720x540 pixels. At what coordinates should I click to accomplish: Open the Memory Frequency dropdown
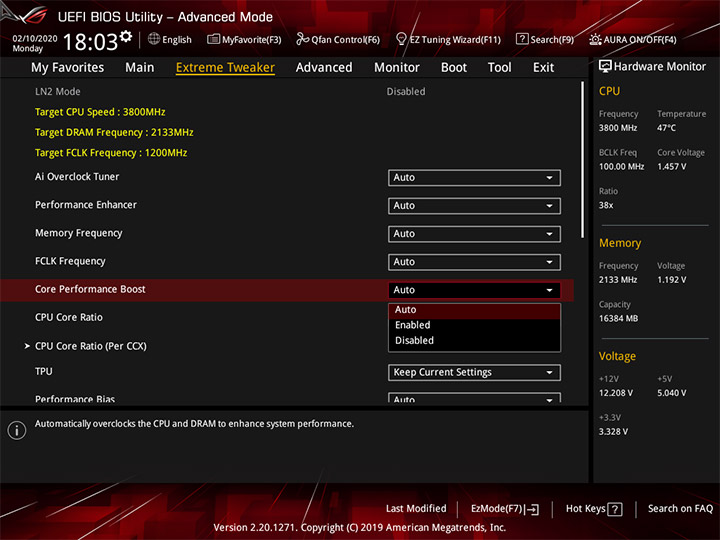[x=474, y=234]
